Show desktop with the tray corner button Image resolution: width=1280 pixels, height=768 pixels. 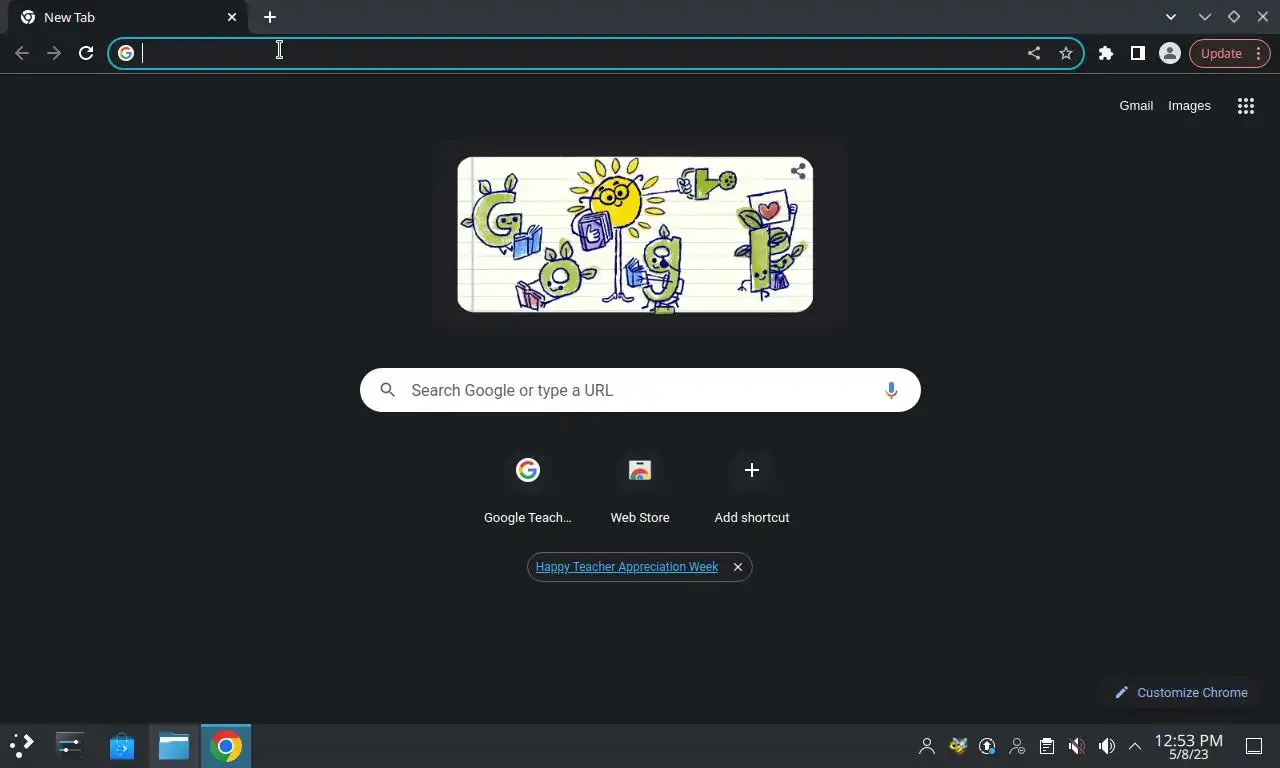click(x=1254, y=746)
